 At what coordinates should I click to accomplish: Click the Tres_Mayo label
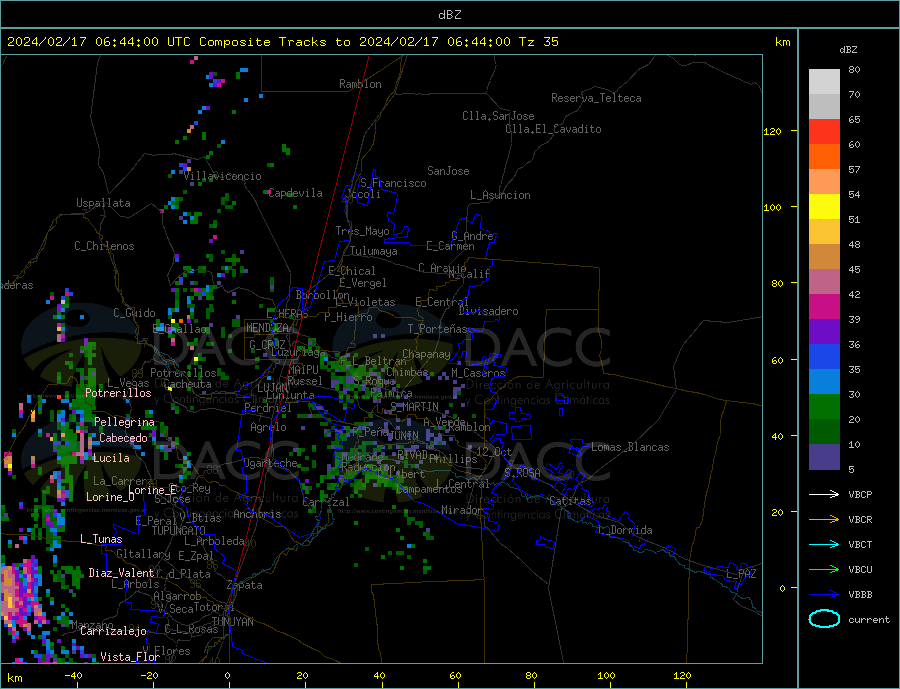[x=362, y=231]
